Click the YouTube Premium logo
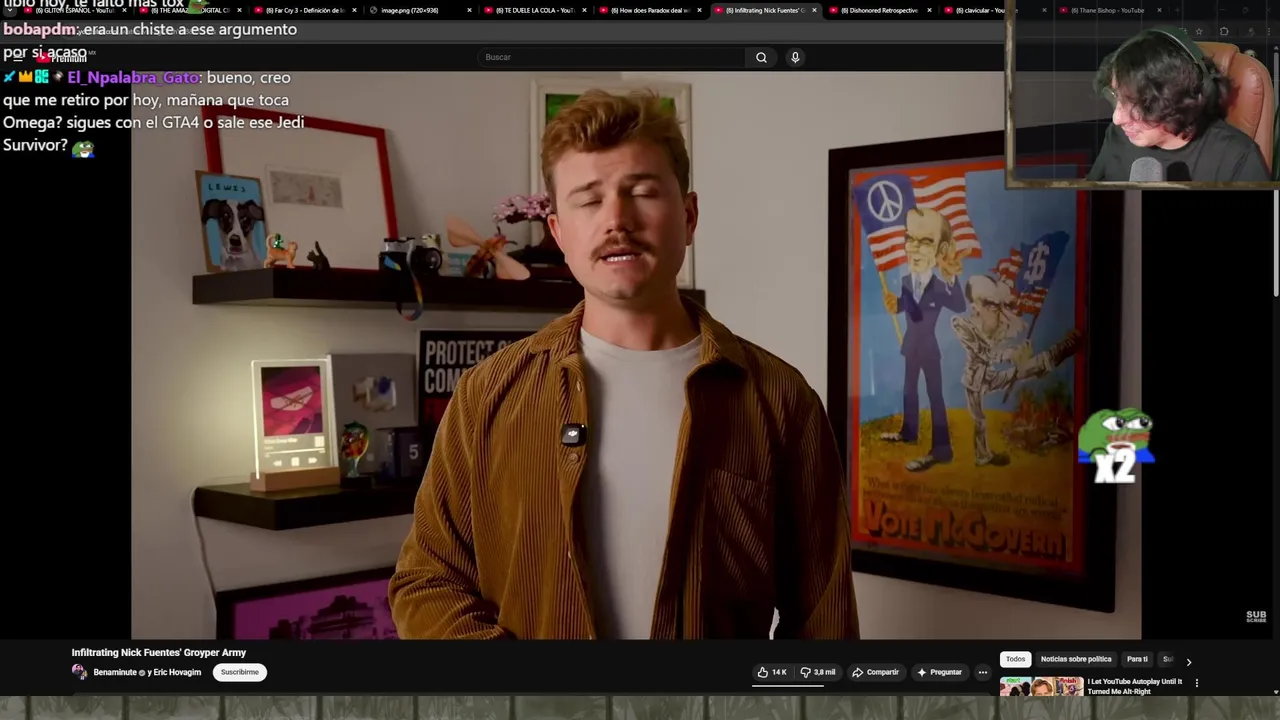 [x=62, y=57]
